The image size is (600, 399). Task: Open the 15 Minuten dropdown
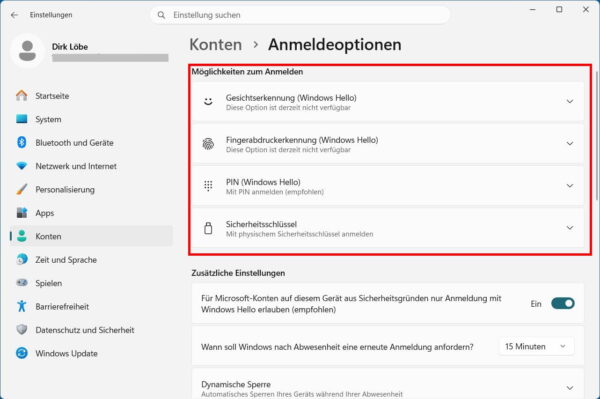click(x=536, y=347)
